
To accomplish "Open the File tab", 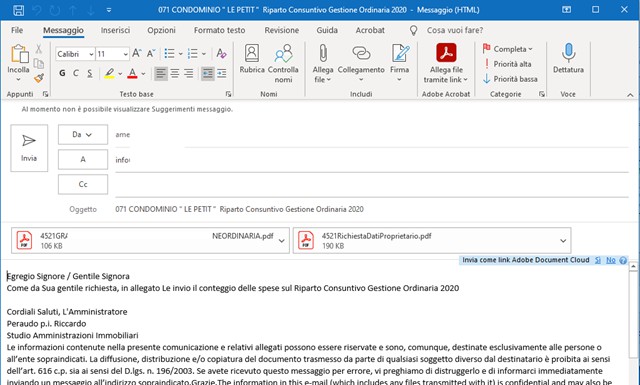I will (17, 30).
